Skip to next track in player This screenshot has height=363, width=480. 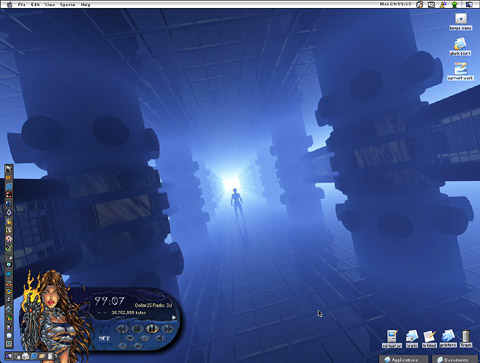[x=167, y=329]
